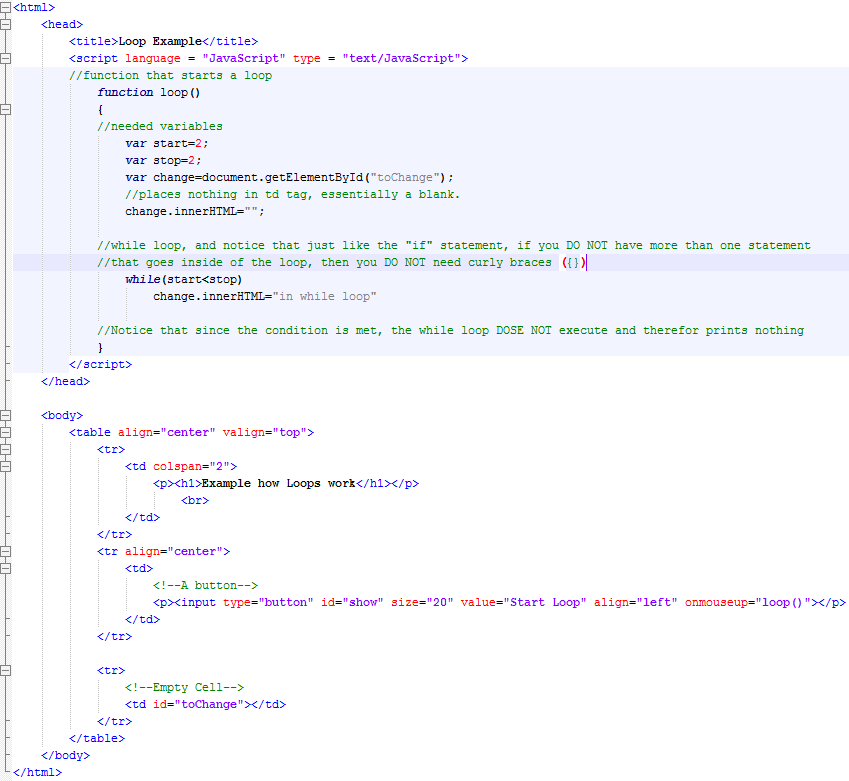Collapse the <tr> fold above Empty Cell comment
Screen dimensions: 849x781
(x=5, y=671)
